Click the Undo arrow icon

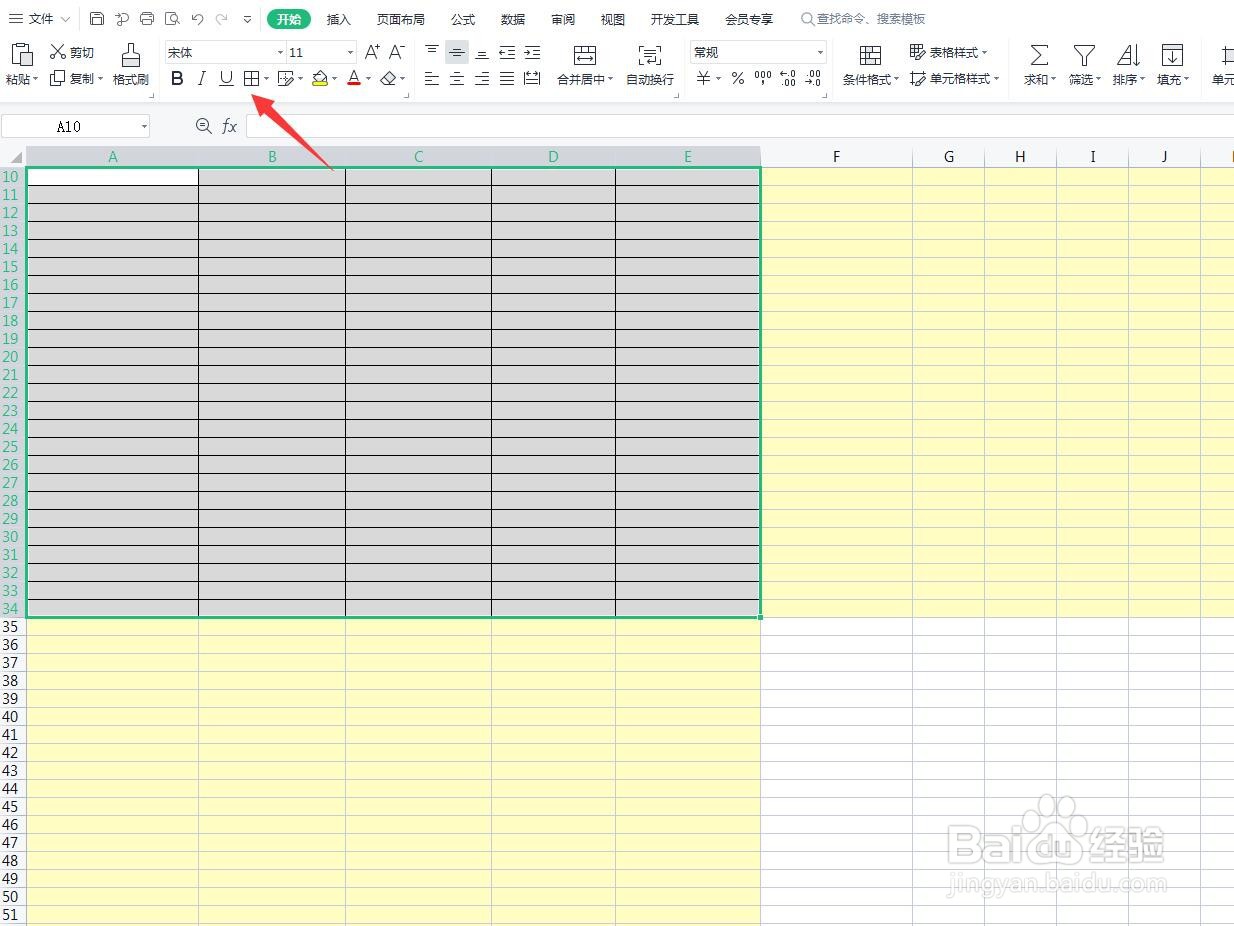pos(197,19)
